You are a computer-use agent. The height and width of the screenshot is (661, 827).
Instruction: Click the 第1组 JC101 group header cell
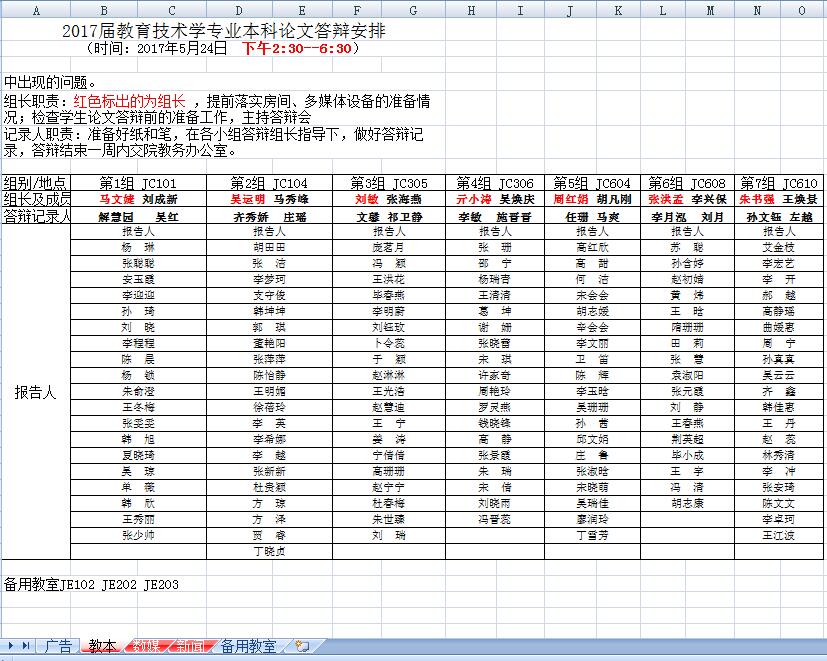(x=138, y=183)
